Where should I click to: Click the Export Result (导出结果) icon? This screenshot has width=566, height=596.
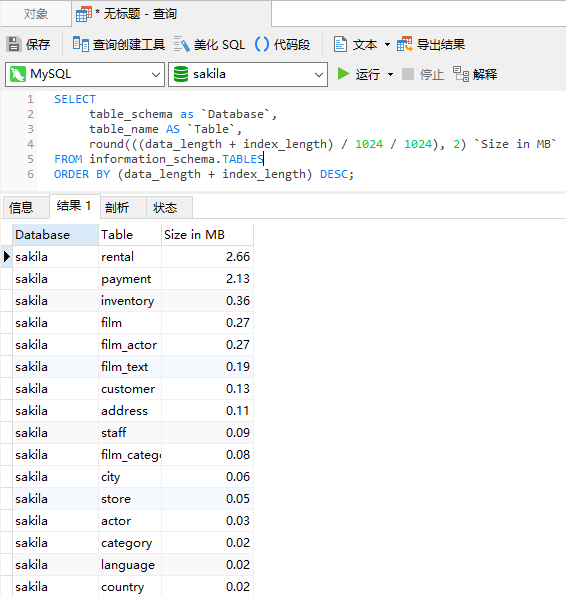click(x=404, y=44)
